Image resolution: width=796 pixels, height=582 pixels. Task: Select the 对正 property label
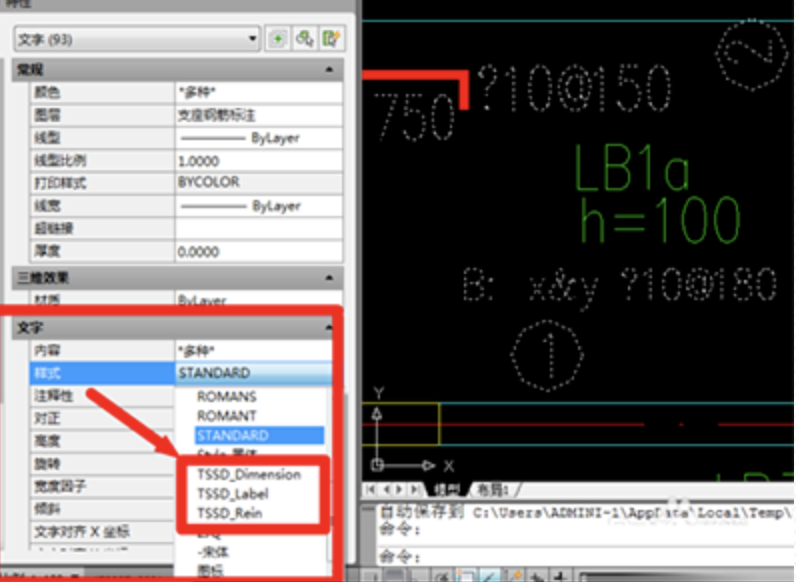pos(47,418)
